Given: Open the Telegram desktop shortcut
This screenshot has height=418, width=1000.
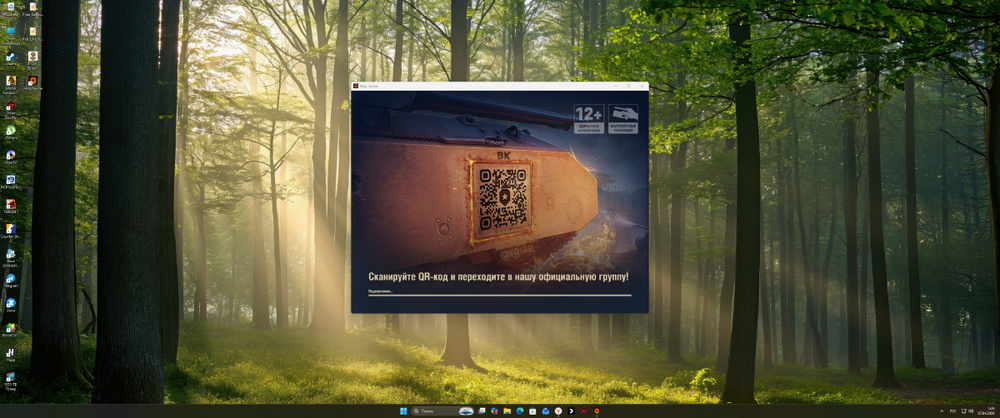Looking at the screenshot, I should [x=11, y=281].
